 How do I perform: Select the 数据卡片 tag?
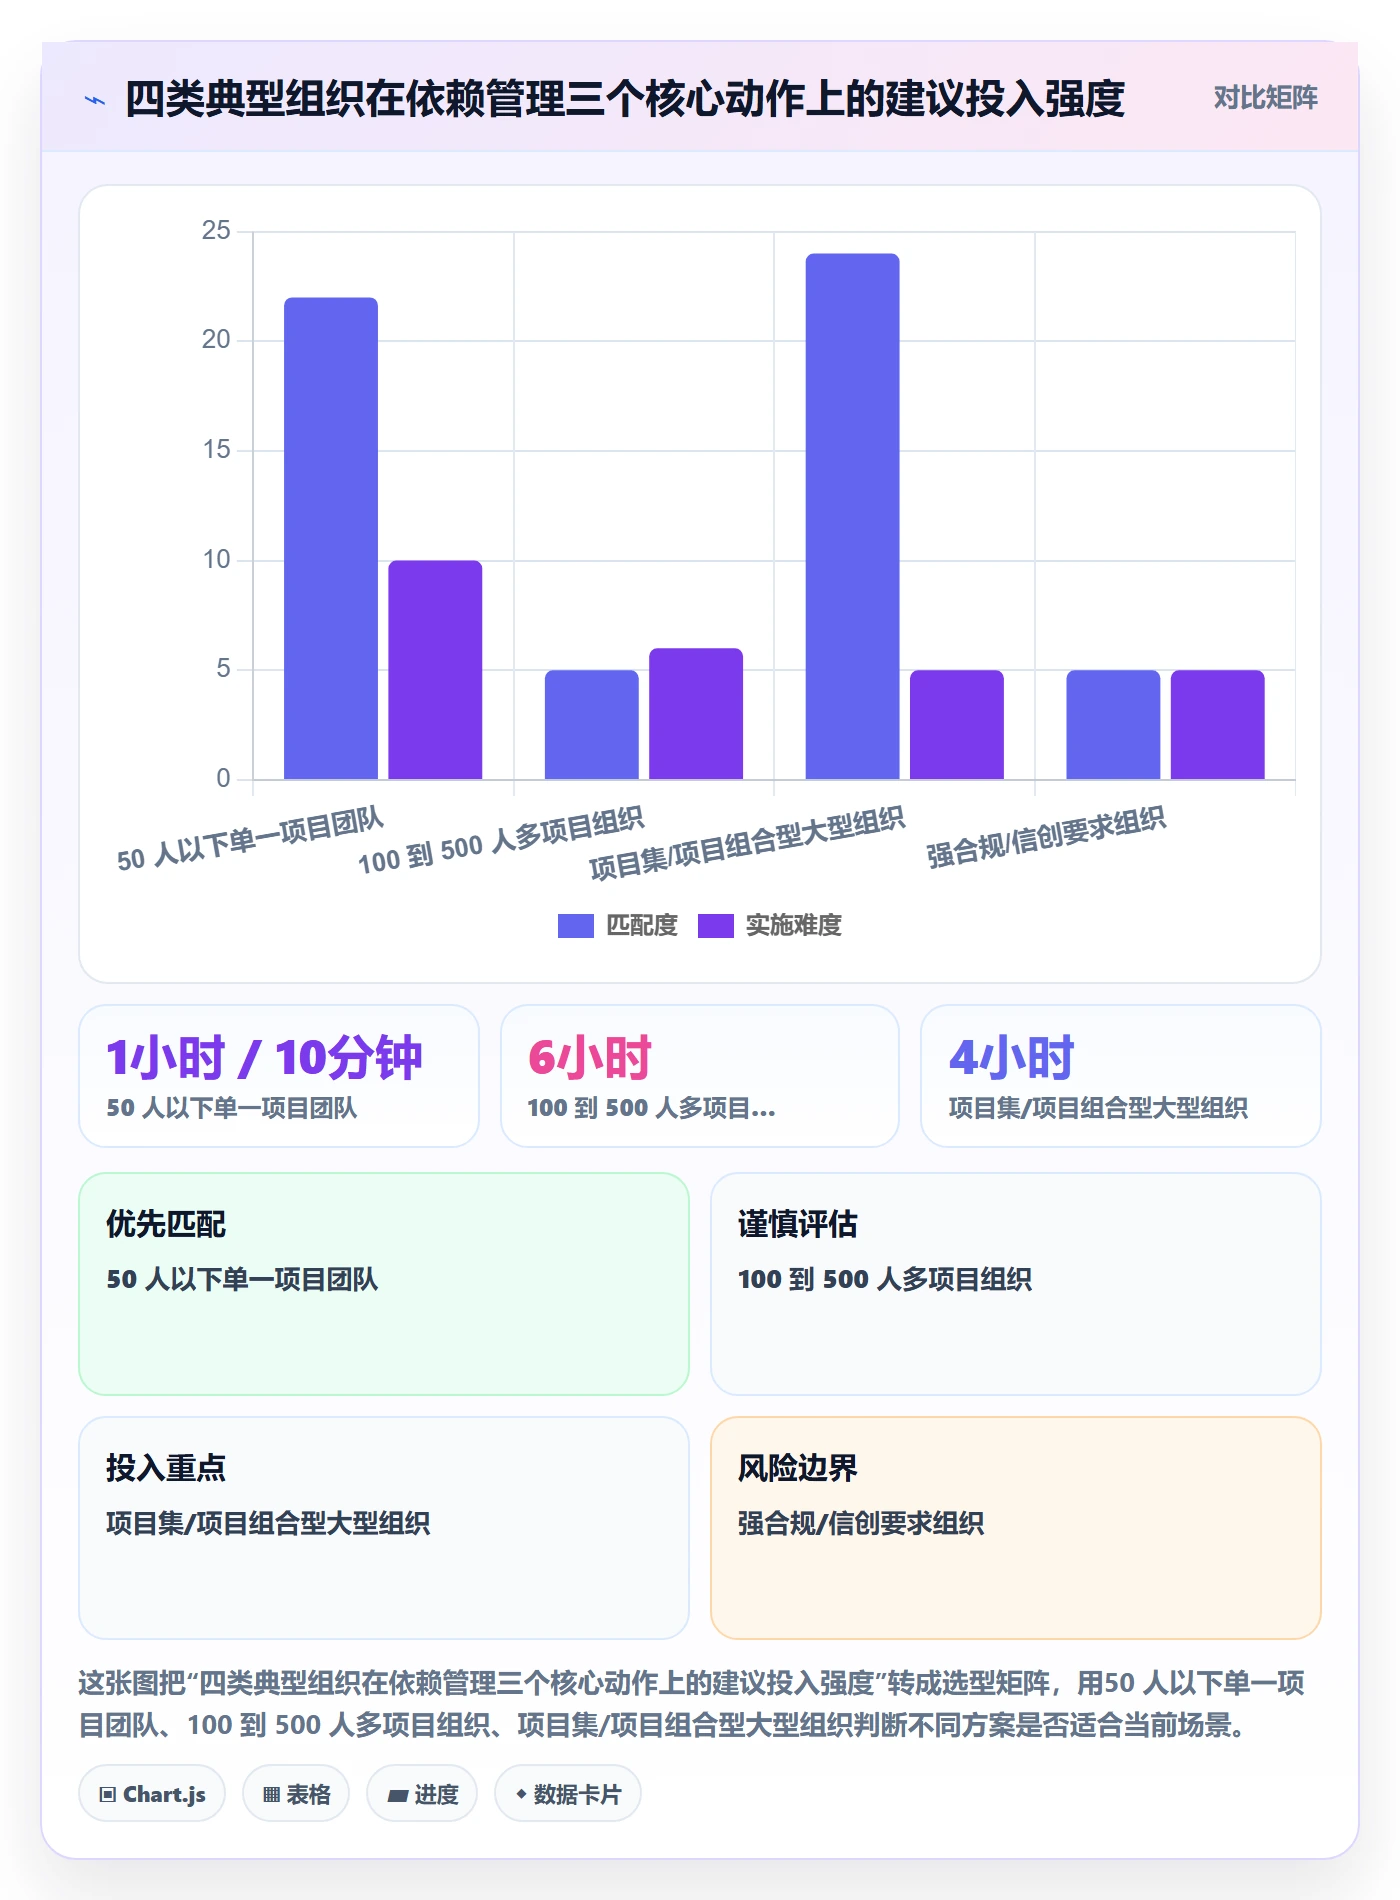[568, 1794]
